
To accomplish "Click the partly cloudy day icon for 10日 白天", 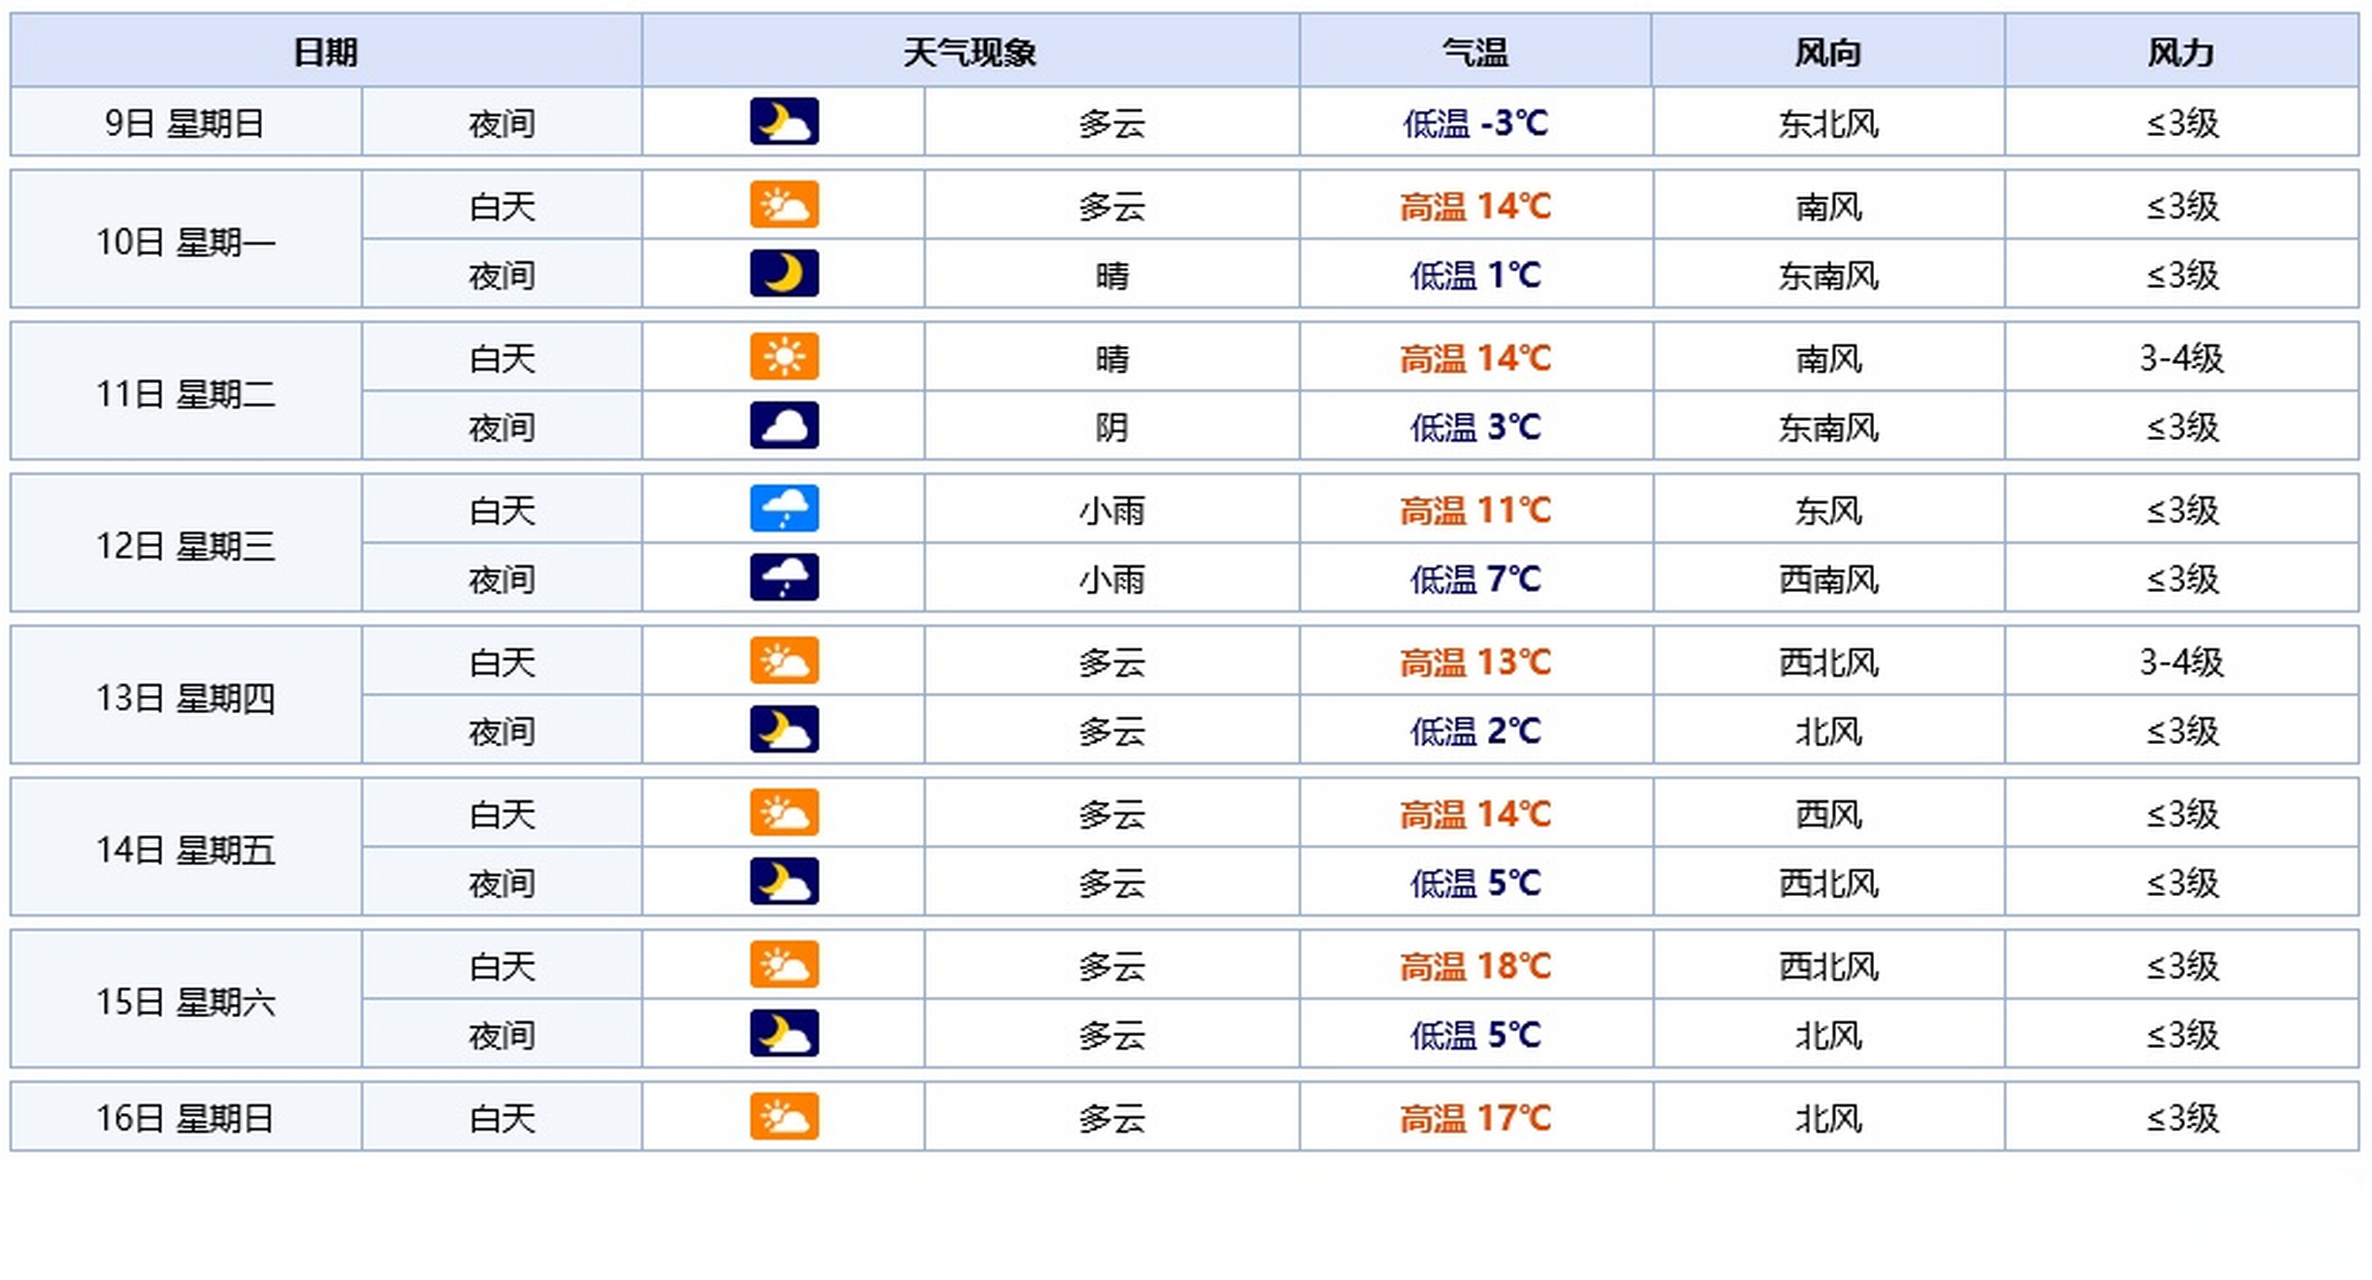I will [784, 205].
